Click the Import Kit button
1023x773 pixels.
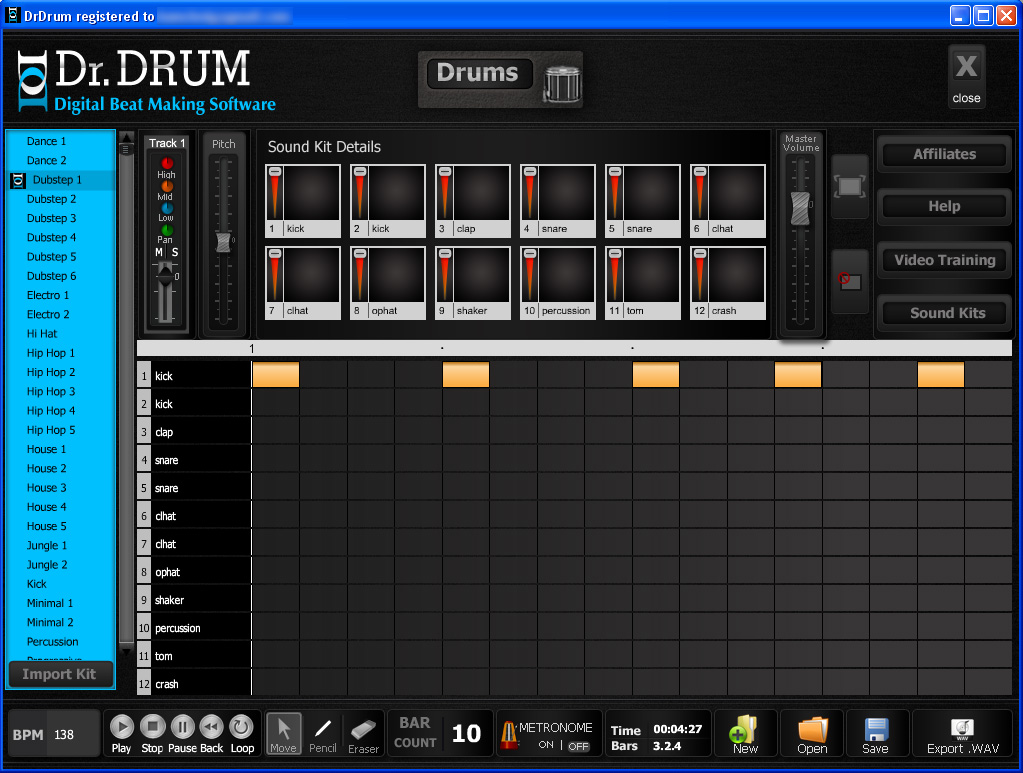[x=60, y=674]
